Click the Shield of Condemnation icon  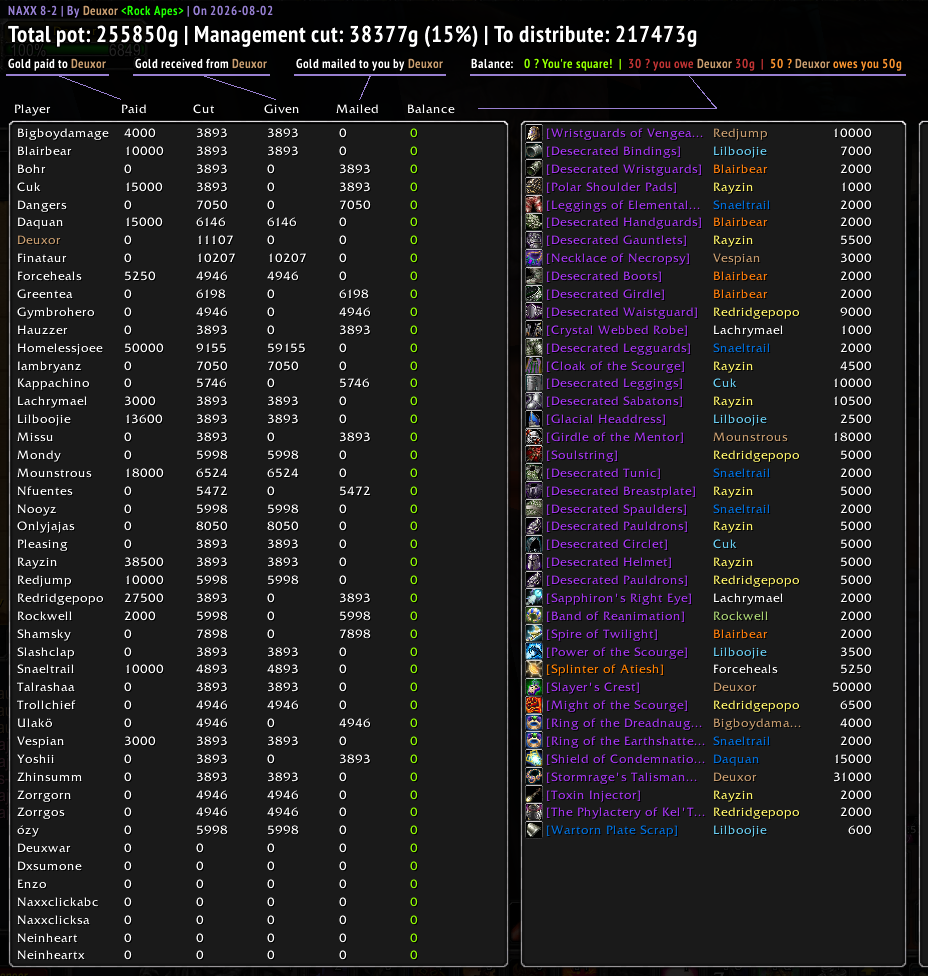point(534,759)
